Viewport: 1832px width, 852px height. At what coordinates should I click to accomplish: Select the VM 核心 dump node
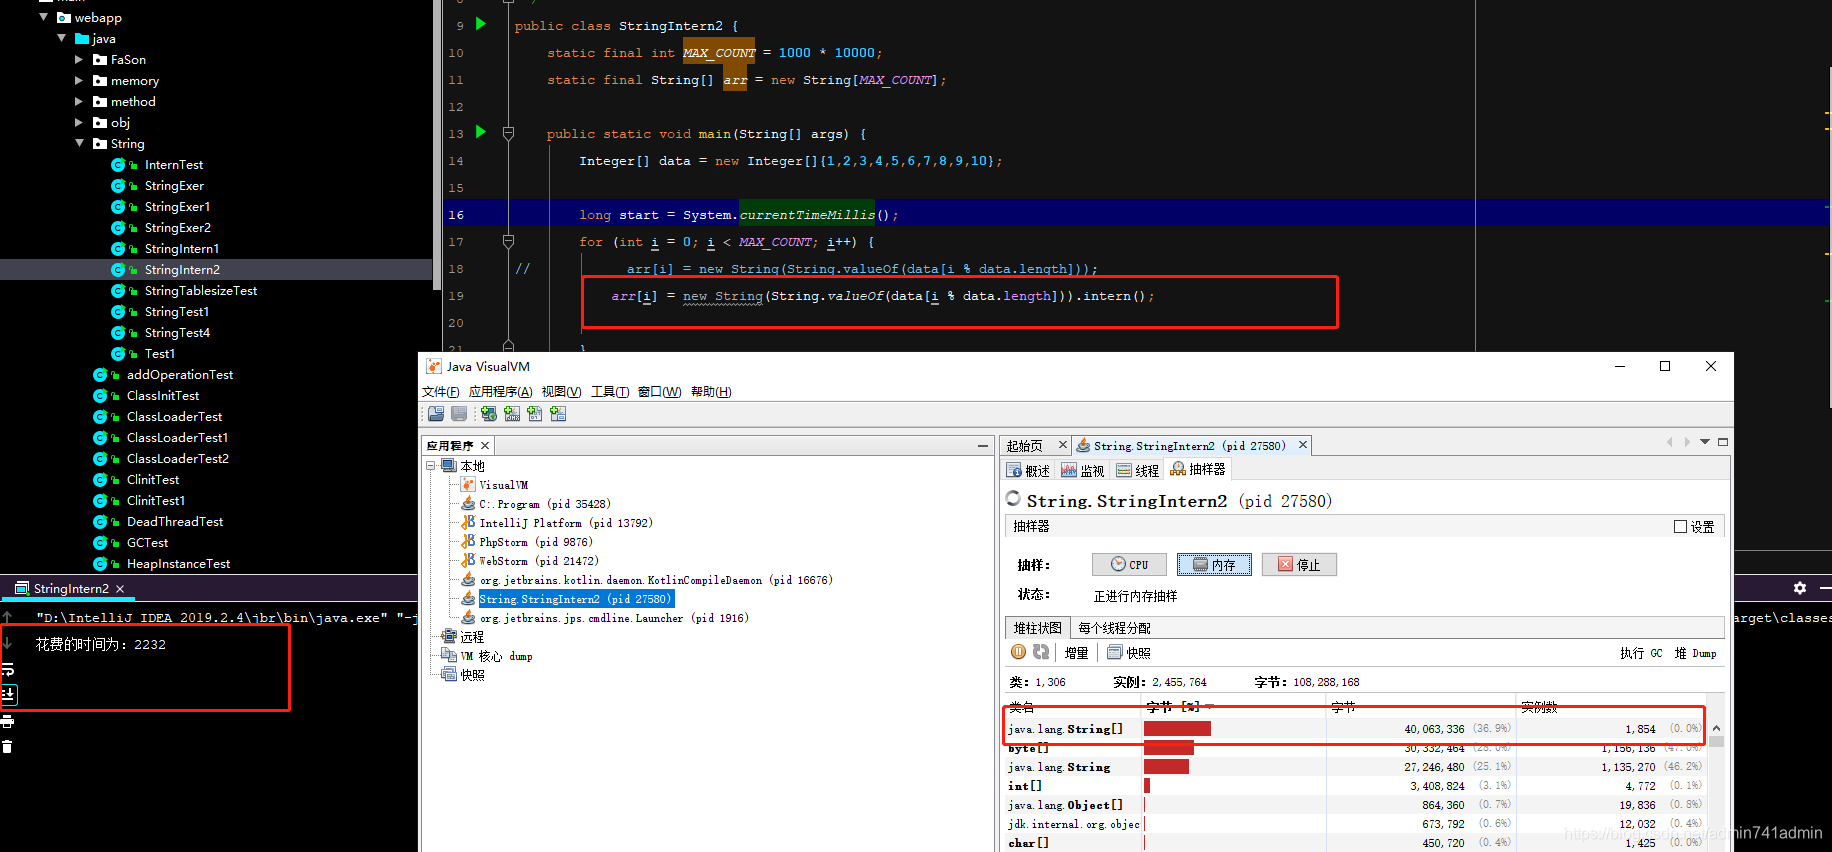point(496,656)
